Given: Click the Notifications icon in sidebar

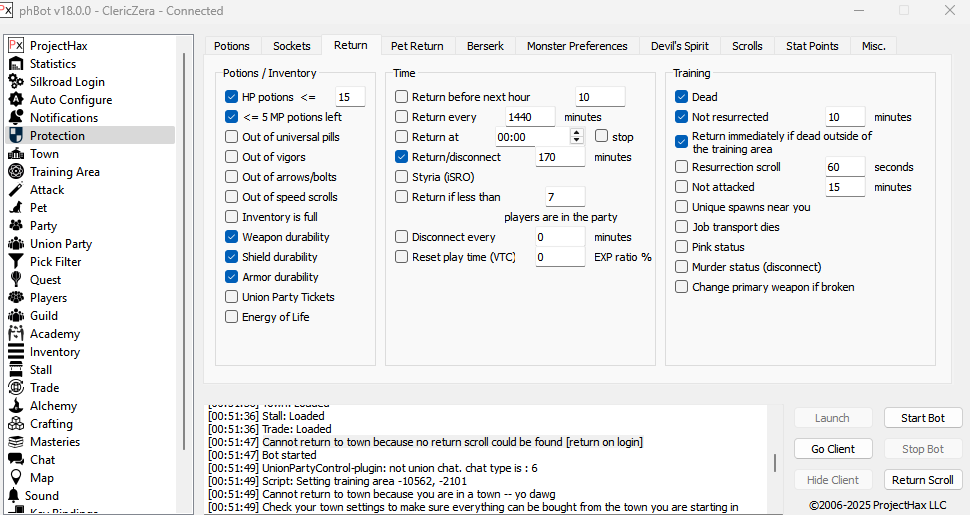Looking at the screenshot, I should click(x=15, y=118).
